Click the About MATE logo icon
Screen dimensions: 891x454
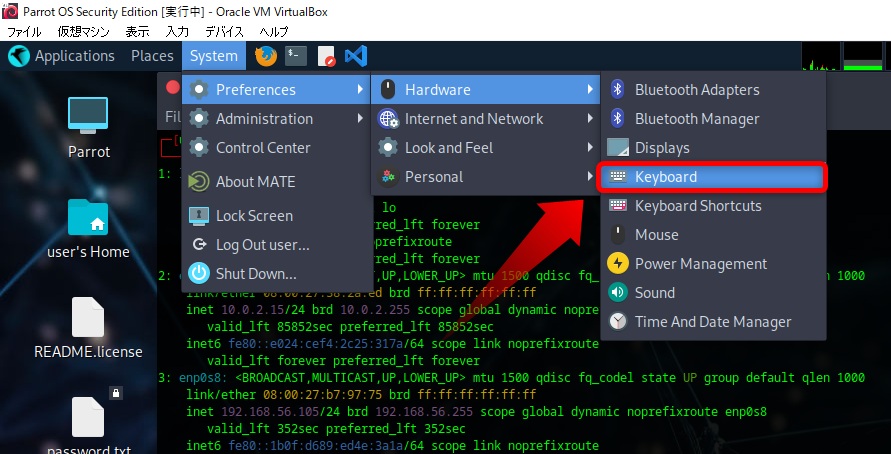(199, 181)
